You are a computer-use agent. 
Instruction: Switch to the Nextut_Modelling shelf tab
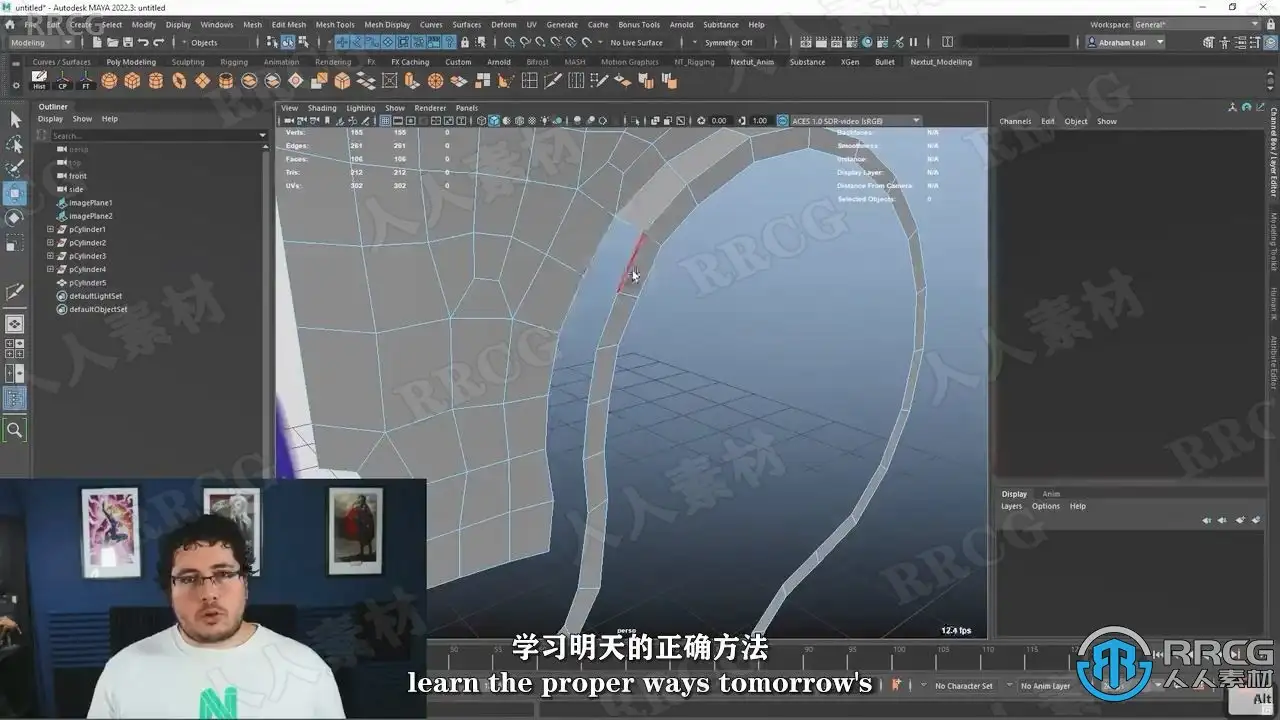pos(941,62)
